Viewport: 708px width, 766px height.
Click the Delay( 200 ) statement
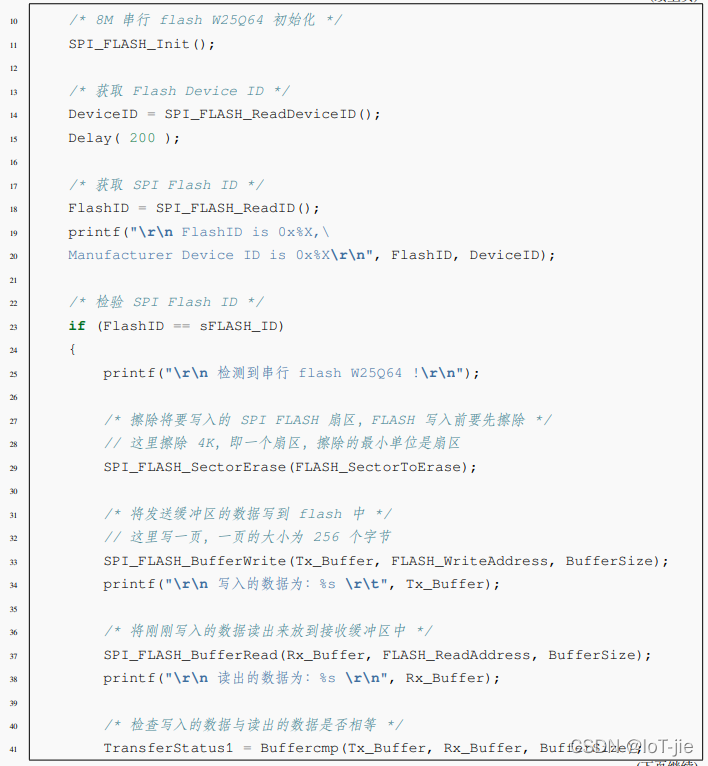124,138
